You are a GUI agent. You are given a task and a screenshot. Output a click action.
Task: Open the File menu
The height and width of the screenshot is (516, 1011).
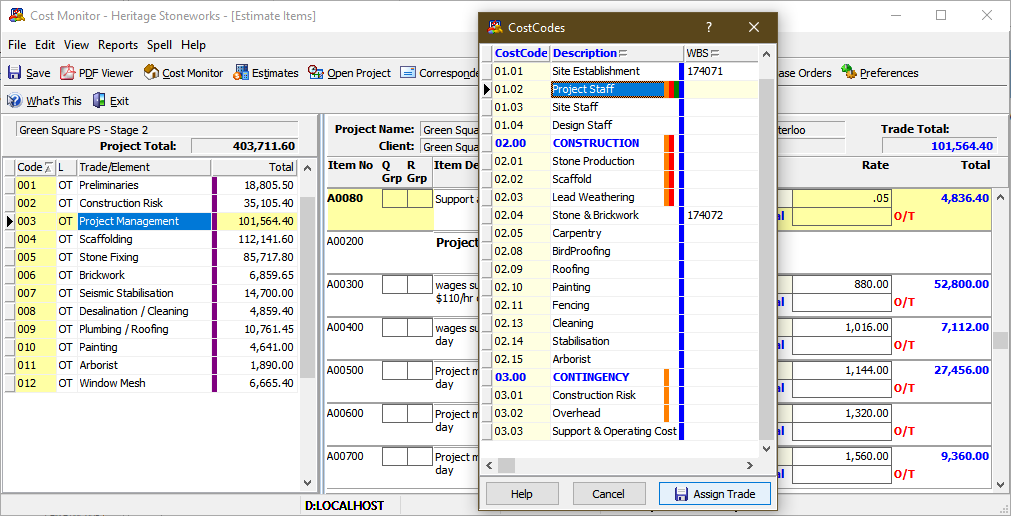[x=17, y=45]
